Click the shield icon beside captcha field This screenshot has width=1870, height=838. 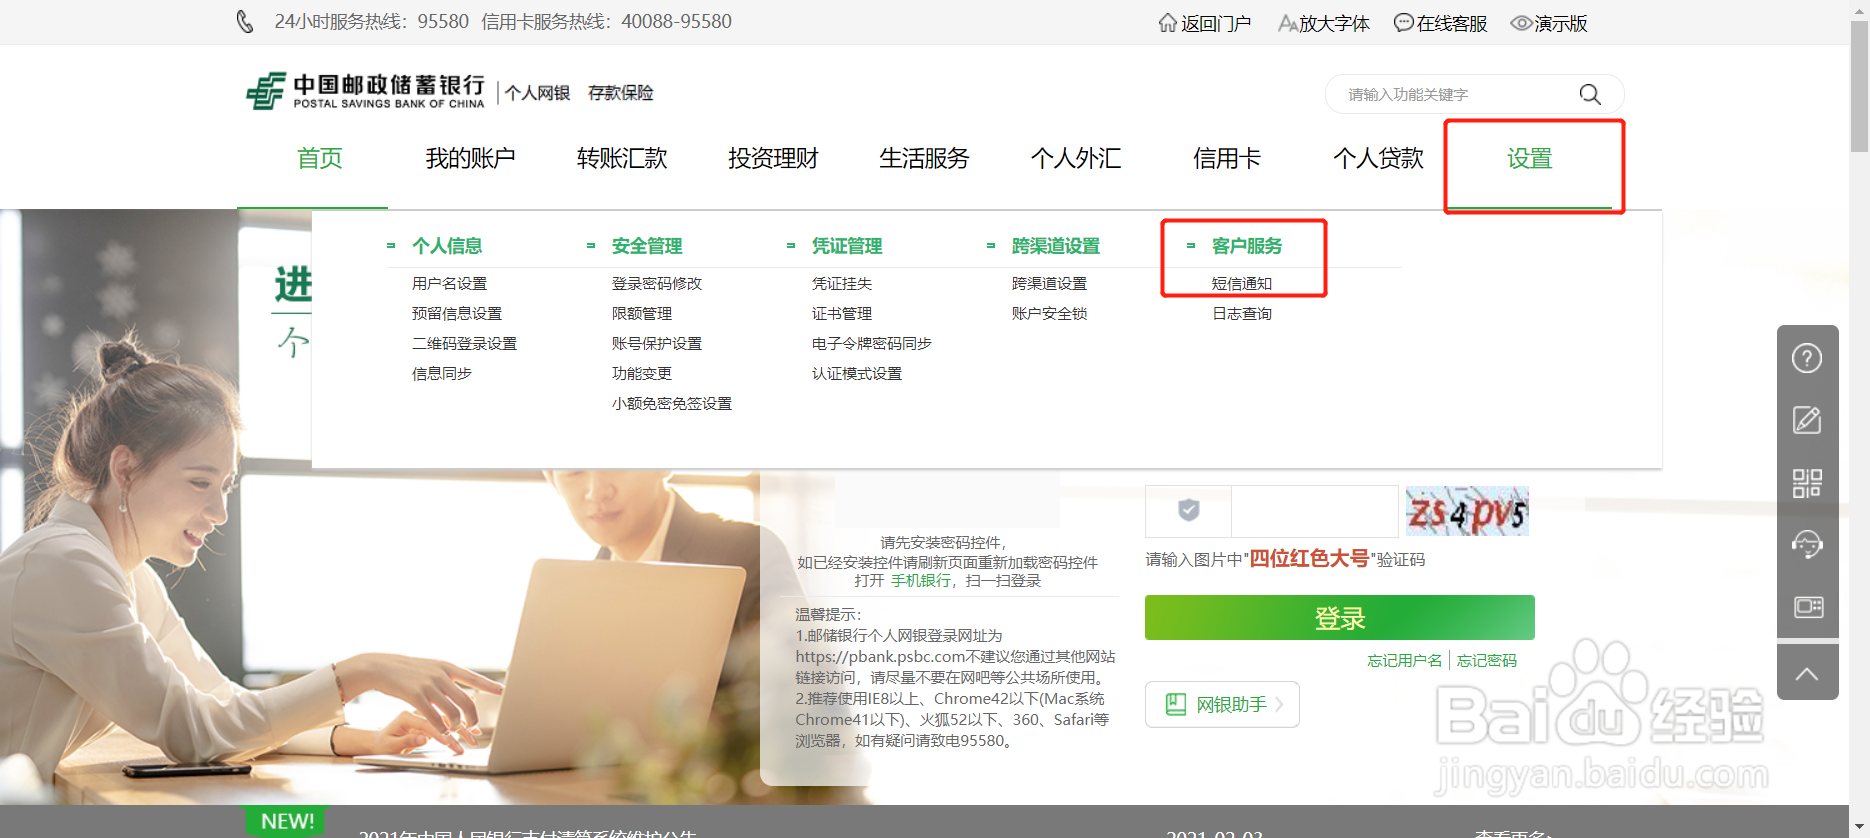pyautogui.click(x=1188, y=510)
